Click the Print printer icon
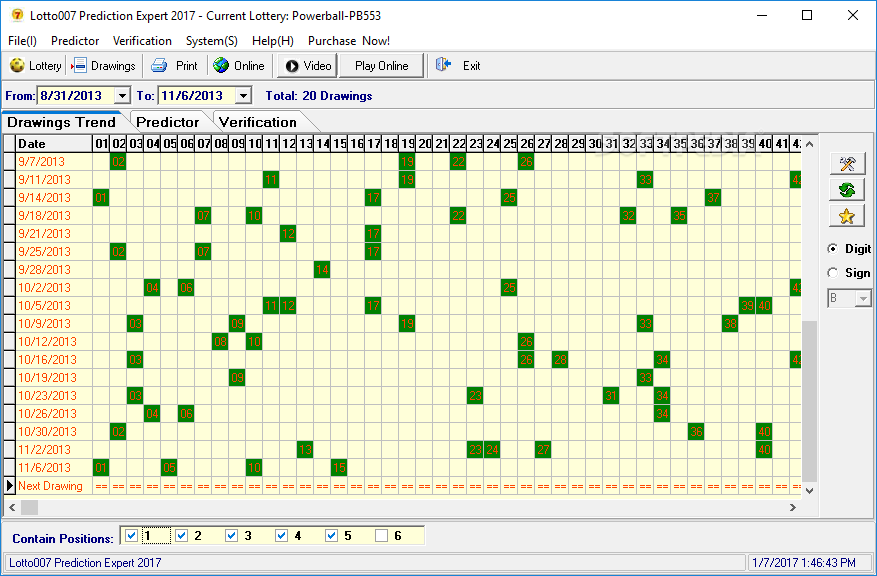This screenshot has height=576, width=877. coord(159,65)
